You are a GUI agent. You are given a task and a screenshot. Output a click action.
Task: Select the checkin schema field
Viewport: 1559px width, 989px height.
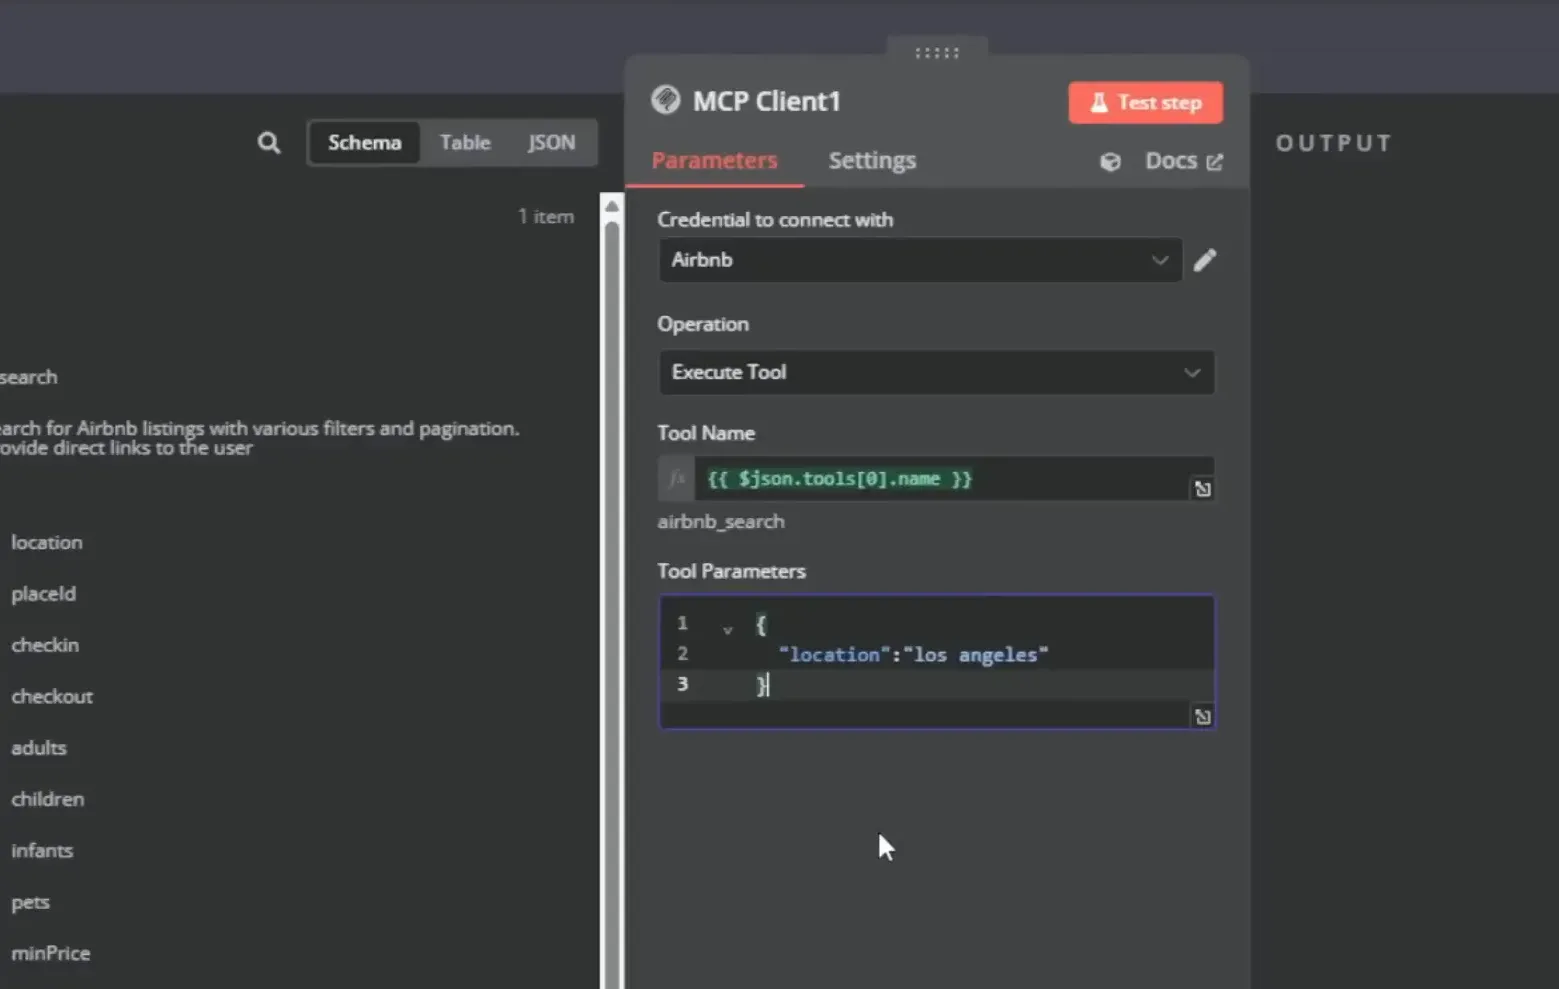[45, 645]
